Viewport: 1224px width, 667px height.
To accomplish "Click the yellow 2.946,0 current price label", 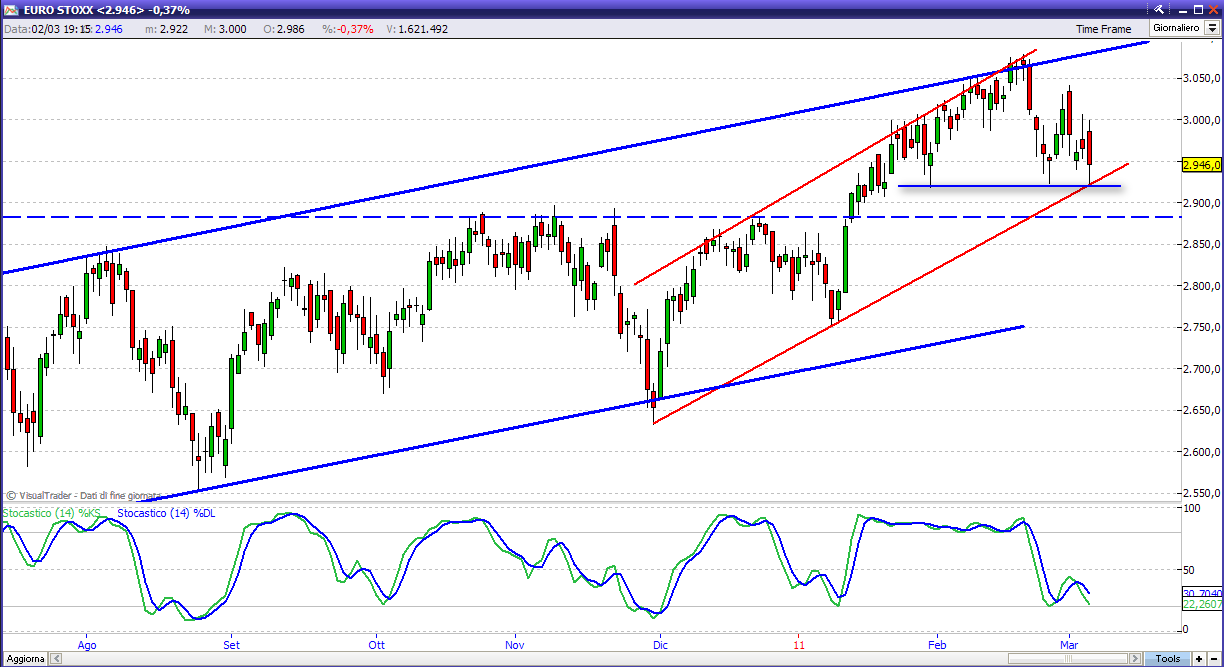I will (1201, 165).
